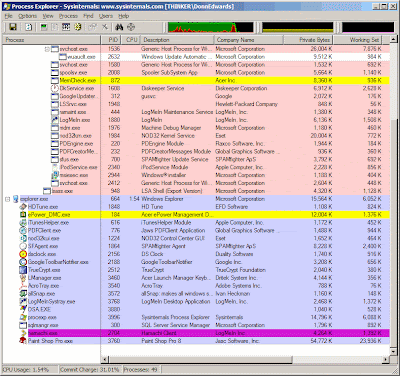Screen dimensions: 400x376
Task: Click 'Commit Charge: 31.01%' in status bar
Action: 90,369
